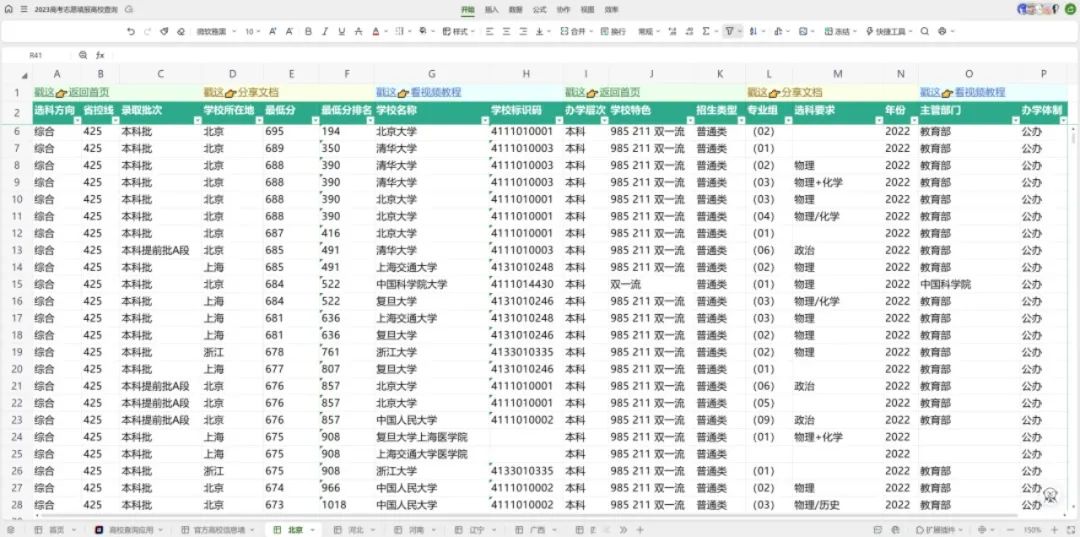Open the 快捷工具 quick tools menu
This screenshot has width=1080, height=537.
tap(890, 32)
